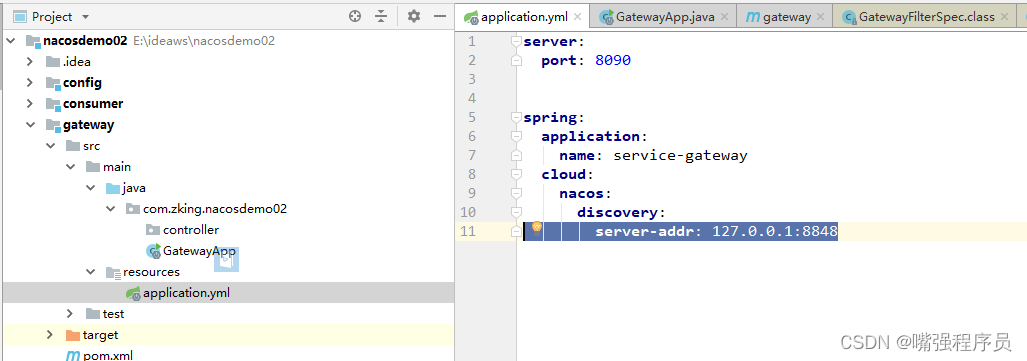1027x361 pixels.
Task: Expand the target folder arrow
Action: pyautogui.click(x=50, y=335)
